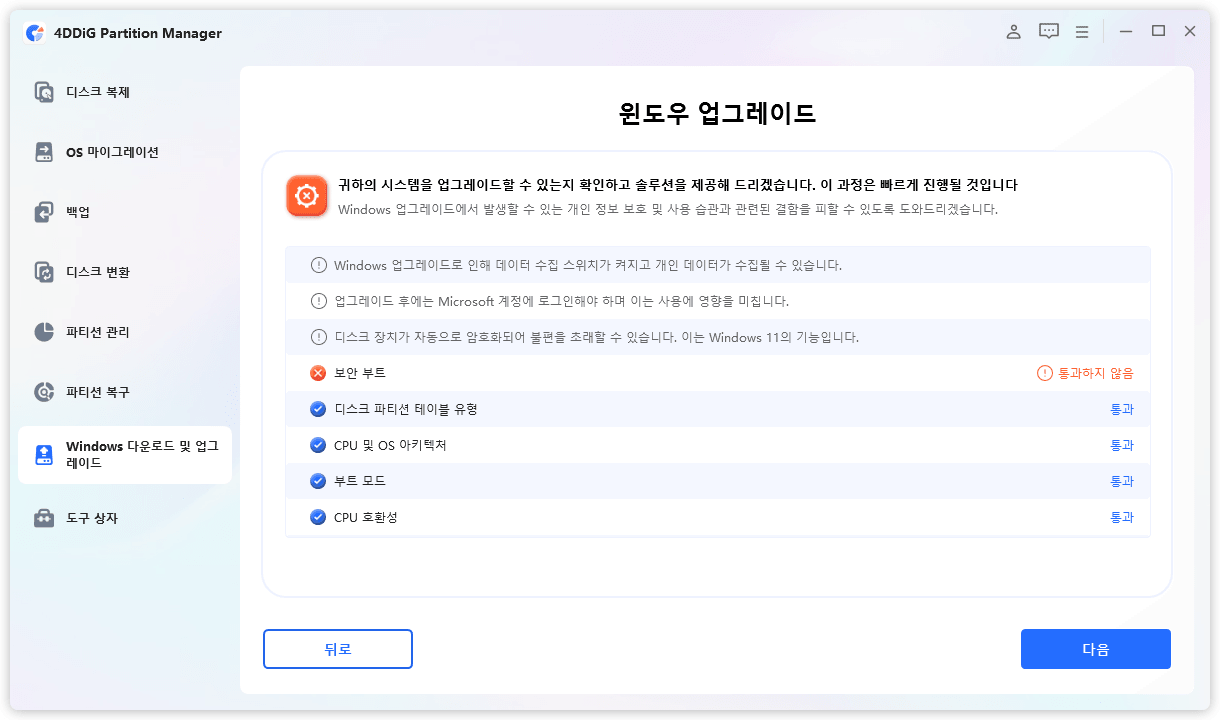Click the warning icon beside Microsoft 계정 notice

point(318,301)
